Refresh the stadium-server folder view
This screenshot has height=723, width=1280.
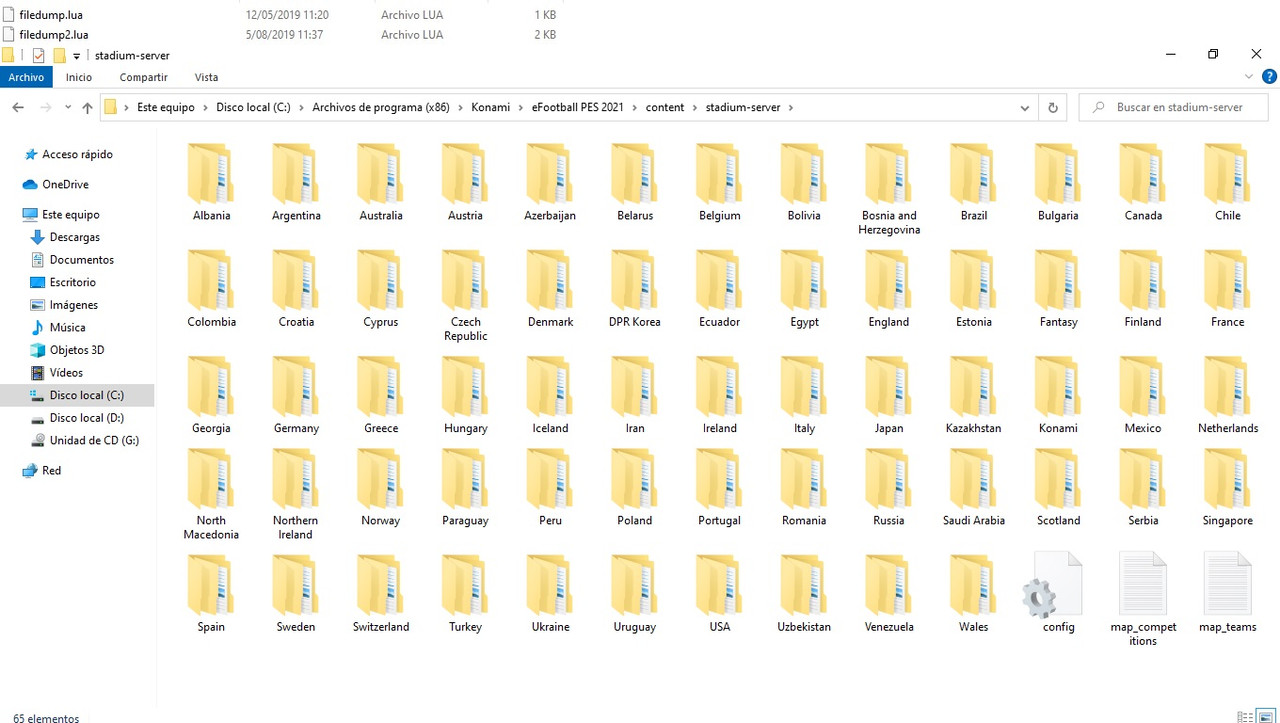click(x=1053, y=108)
